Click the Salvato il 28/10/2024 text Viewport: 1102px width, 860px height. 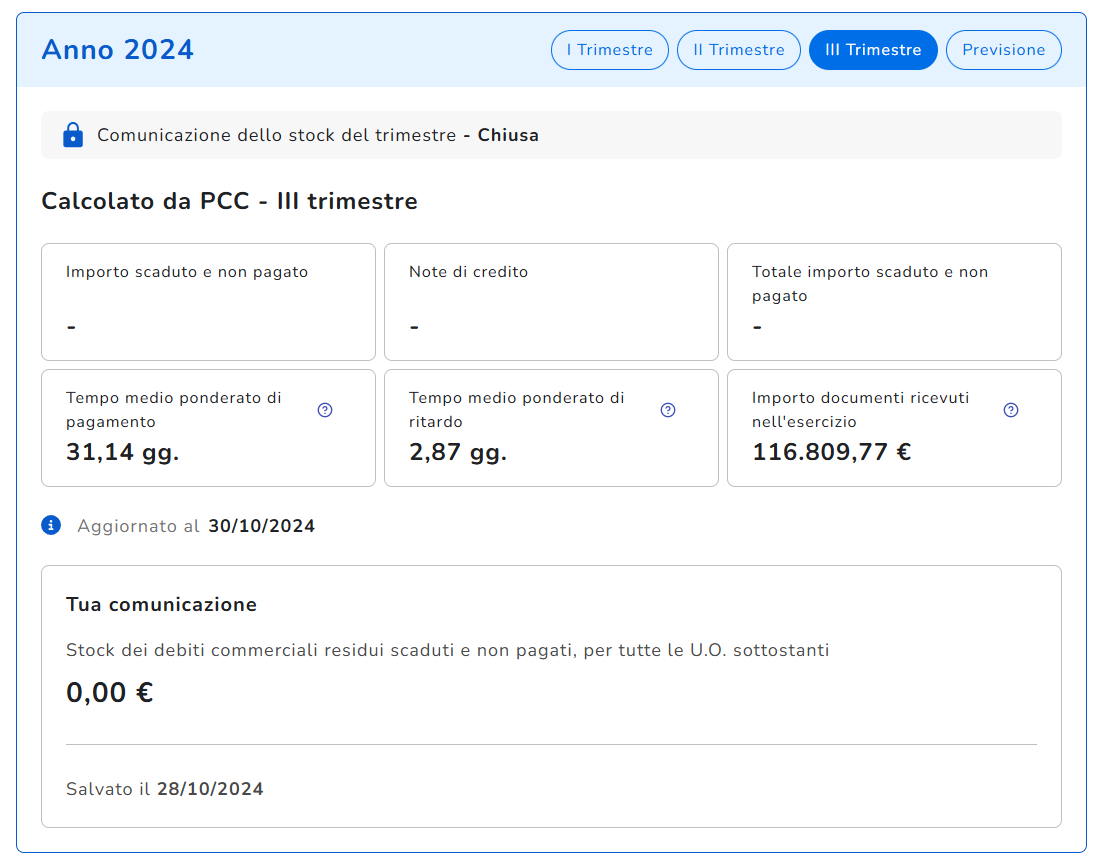[x=165, y=789]
